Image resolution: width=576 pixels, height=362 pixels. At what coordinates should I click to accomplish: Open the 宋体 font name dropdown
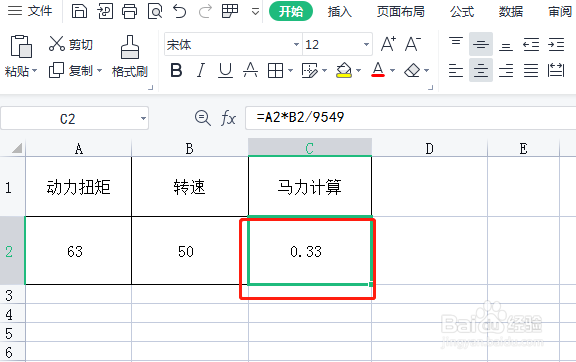click(x=296, y=44)
